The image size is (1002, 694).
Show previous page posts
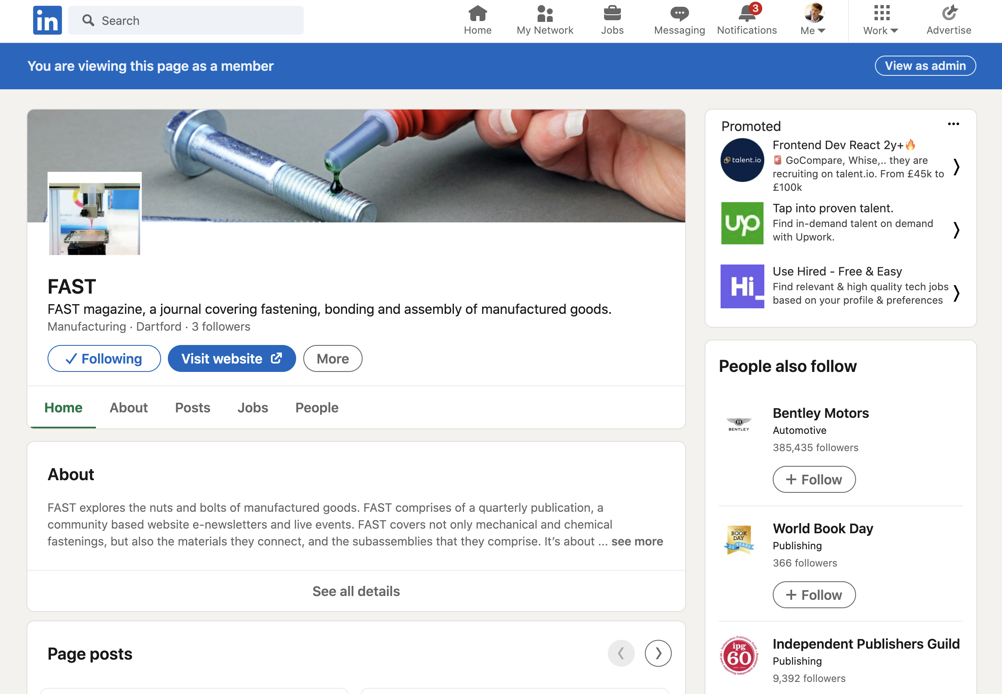tap(621, 653)
